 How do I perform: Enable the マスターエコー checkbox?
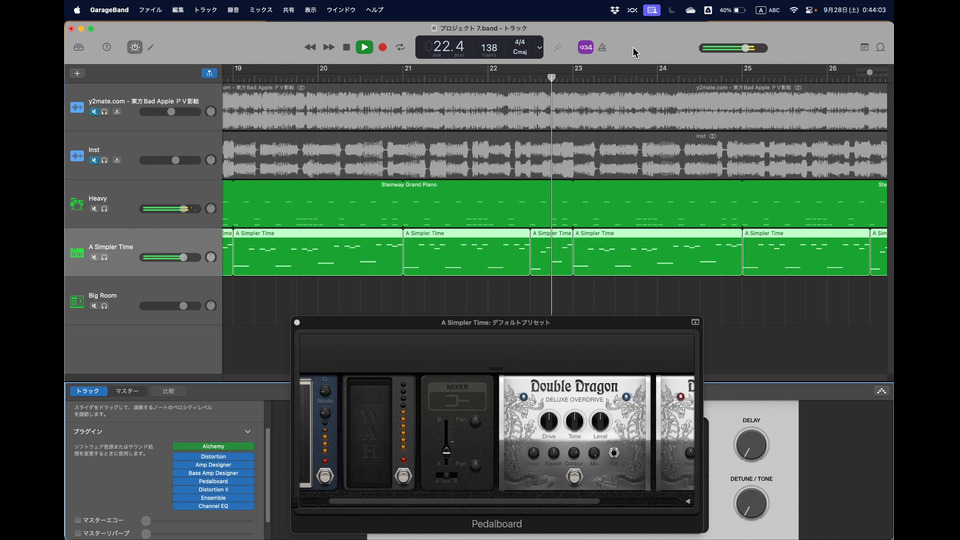(78, 520)
